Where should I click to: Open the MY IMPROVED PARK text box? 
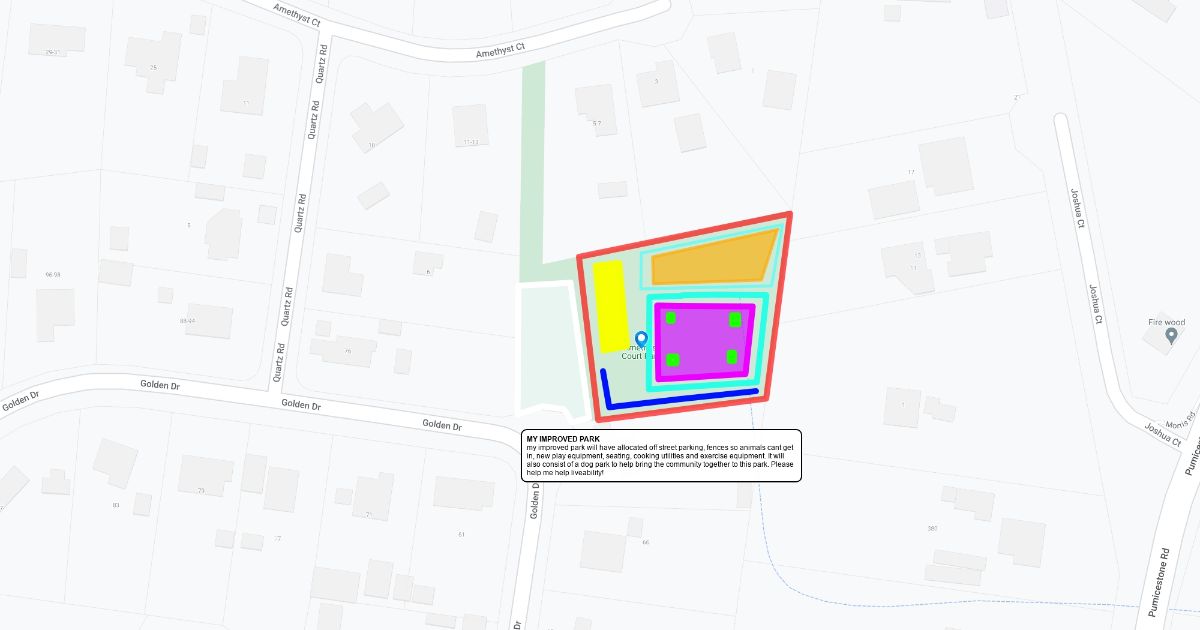click(661, 456)
